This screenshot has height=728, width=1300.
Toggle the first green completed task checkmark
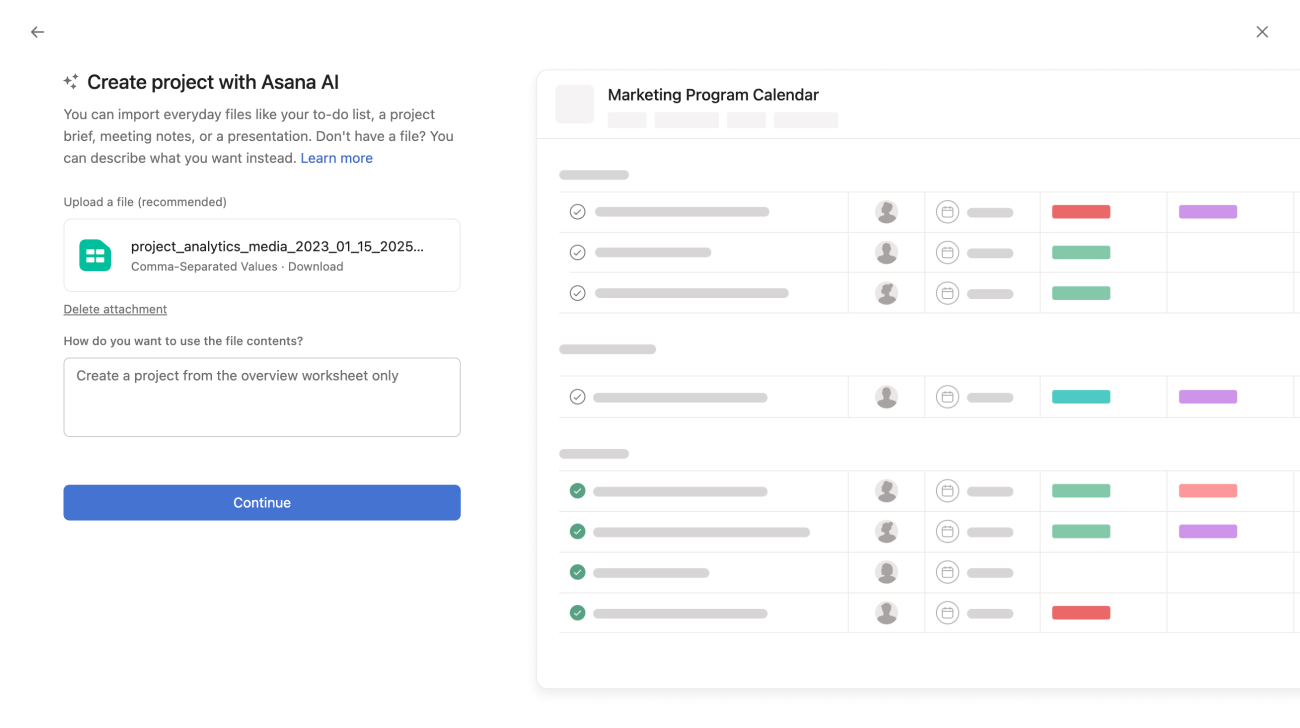[577, 491]
